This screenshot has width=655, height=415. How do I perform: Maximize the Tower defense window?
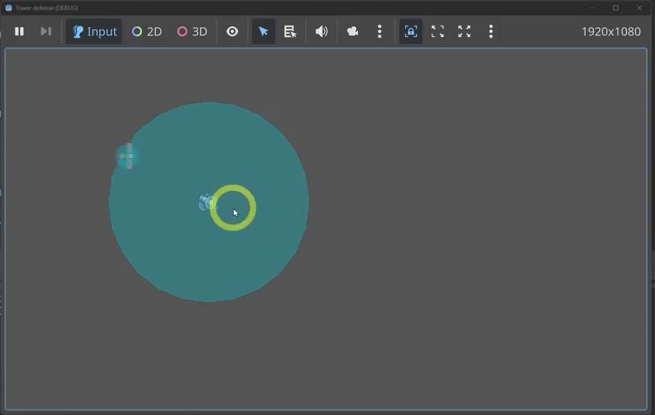click(616, 8)
